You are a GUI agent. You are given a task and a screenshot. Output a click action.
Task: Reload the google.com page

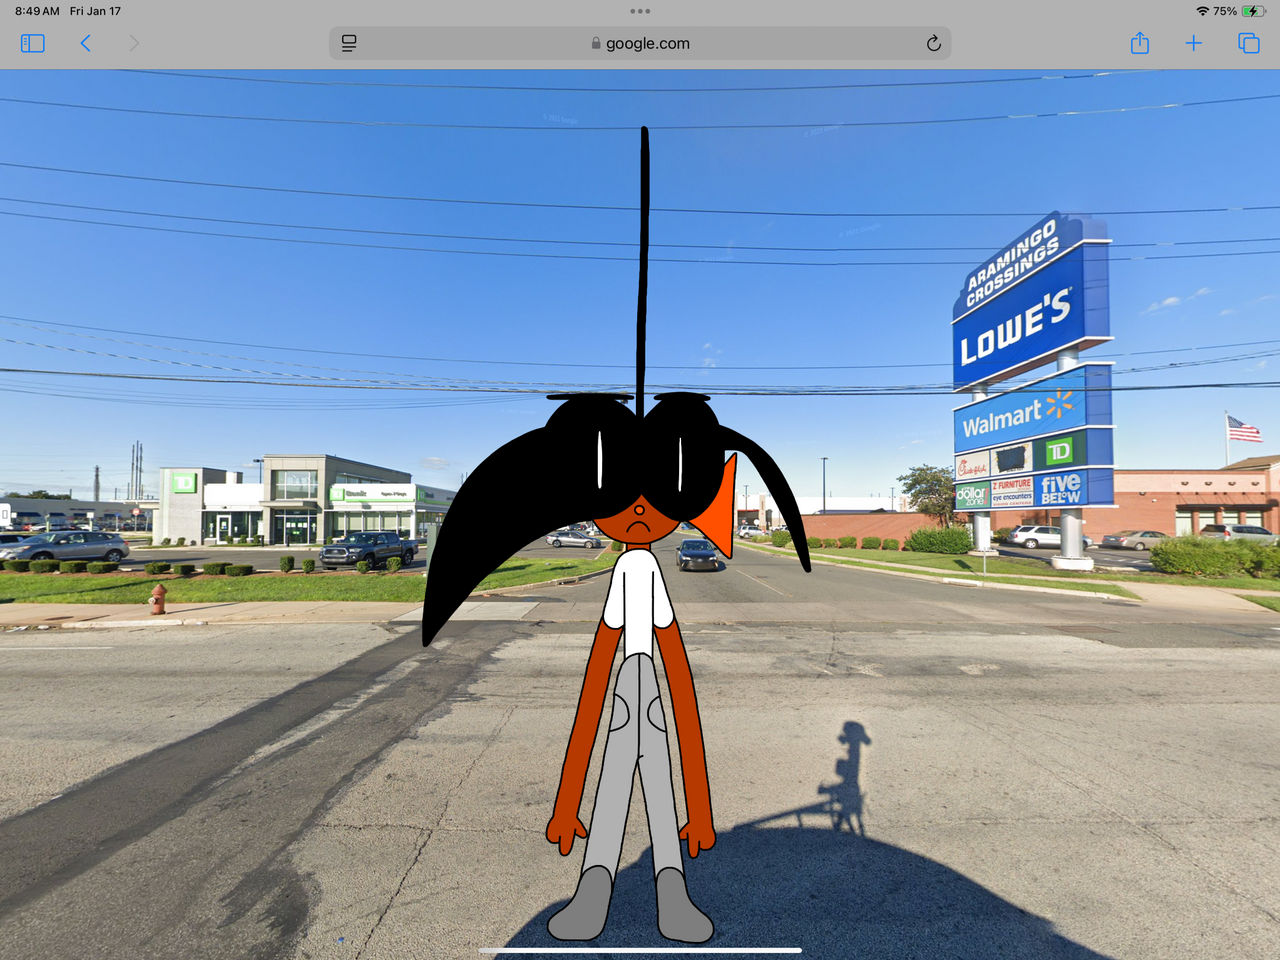933,43
